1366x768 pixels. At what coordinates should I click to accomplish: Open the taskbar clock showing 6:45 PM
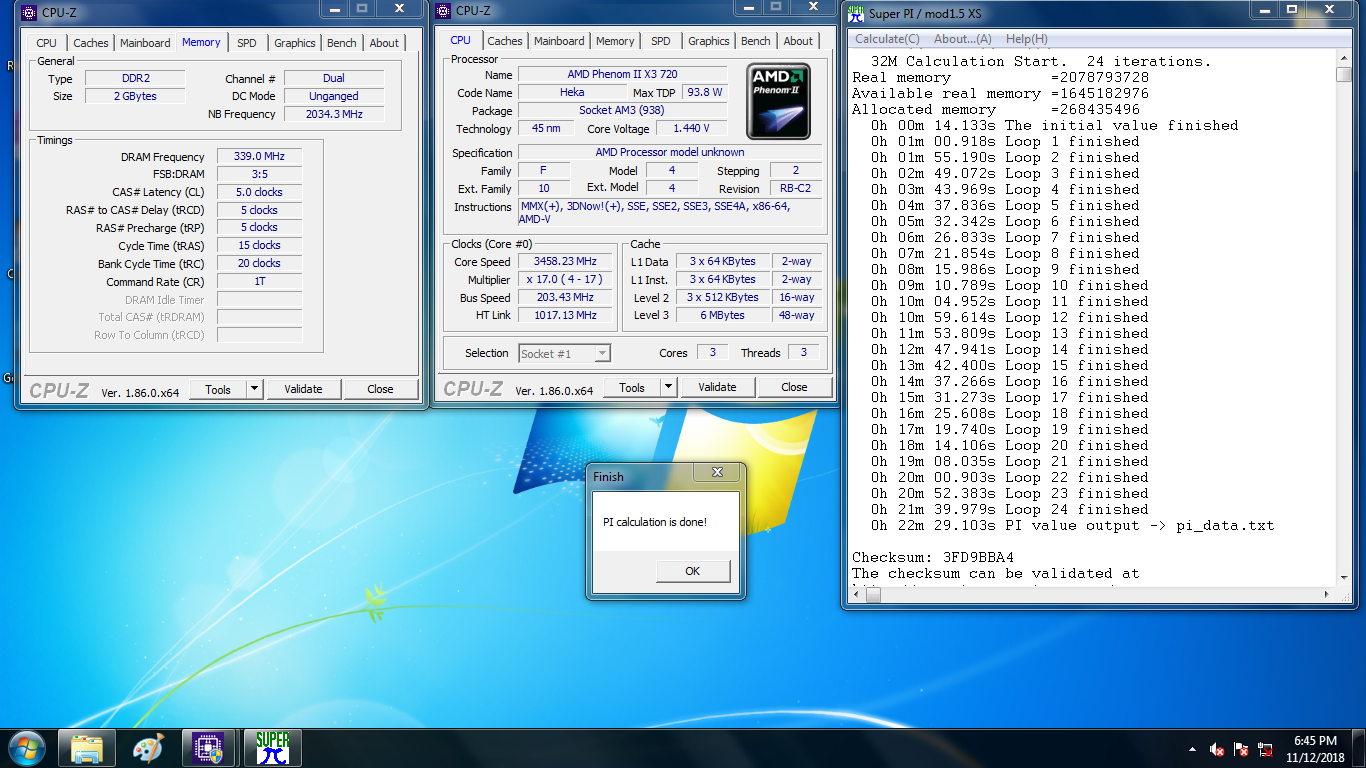[x=1315, y=749]
